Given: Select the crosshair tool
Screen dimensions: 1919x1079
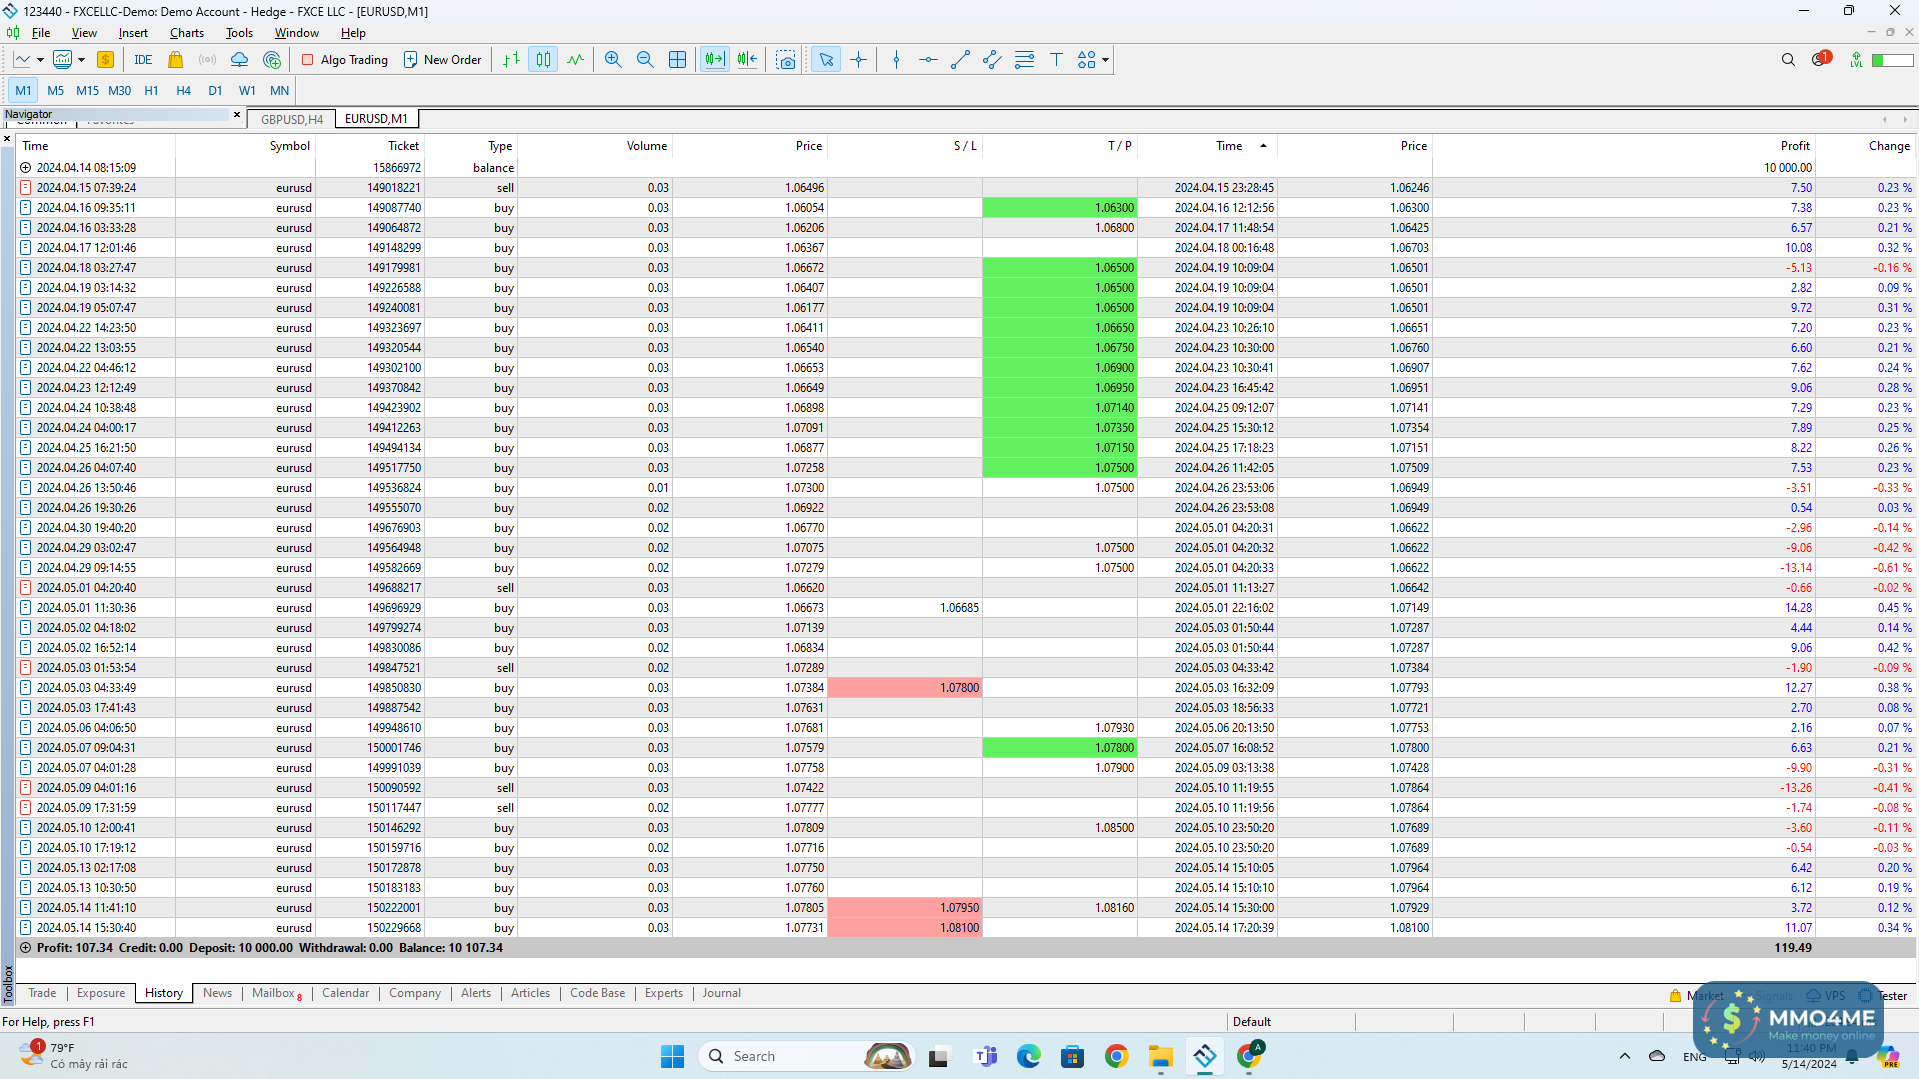Looking at the screenshot, I should pos(859,60).
